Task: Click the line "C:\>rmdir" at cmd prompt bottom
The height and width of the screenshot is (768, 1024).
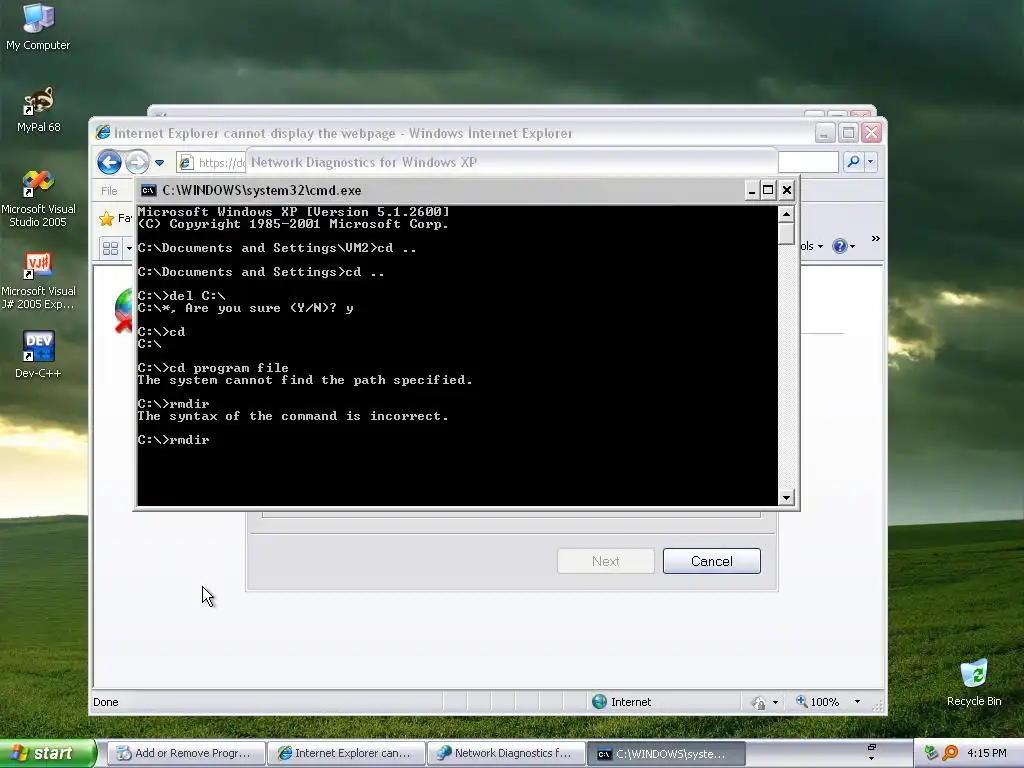Action: click(174, 440)
